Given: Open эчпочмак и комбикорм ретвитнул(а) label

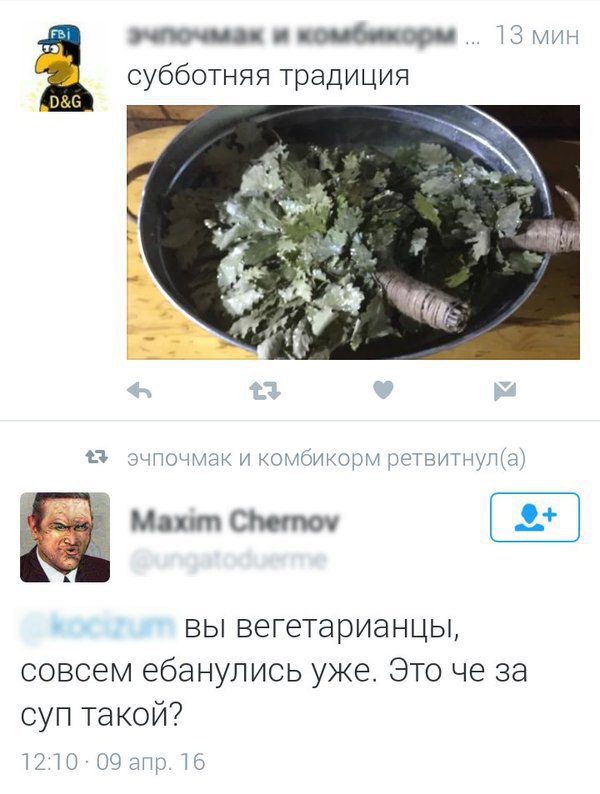Looking at the screenshot, I should 327,458.
